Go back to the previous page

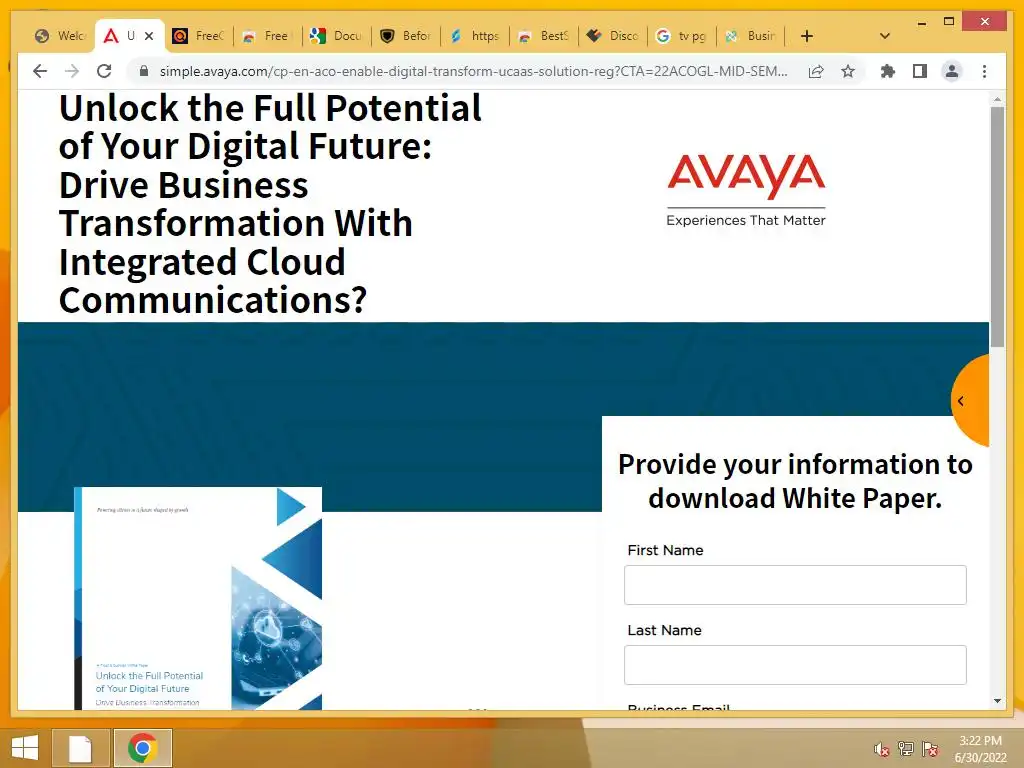click(x=40, y=71)
